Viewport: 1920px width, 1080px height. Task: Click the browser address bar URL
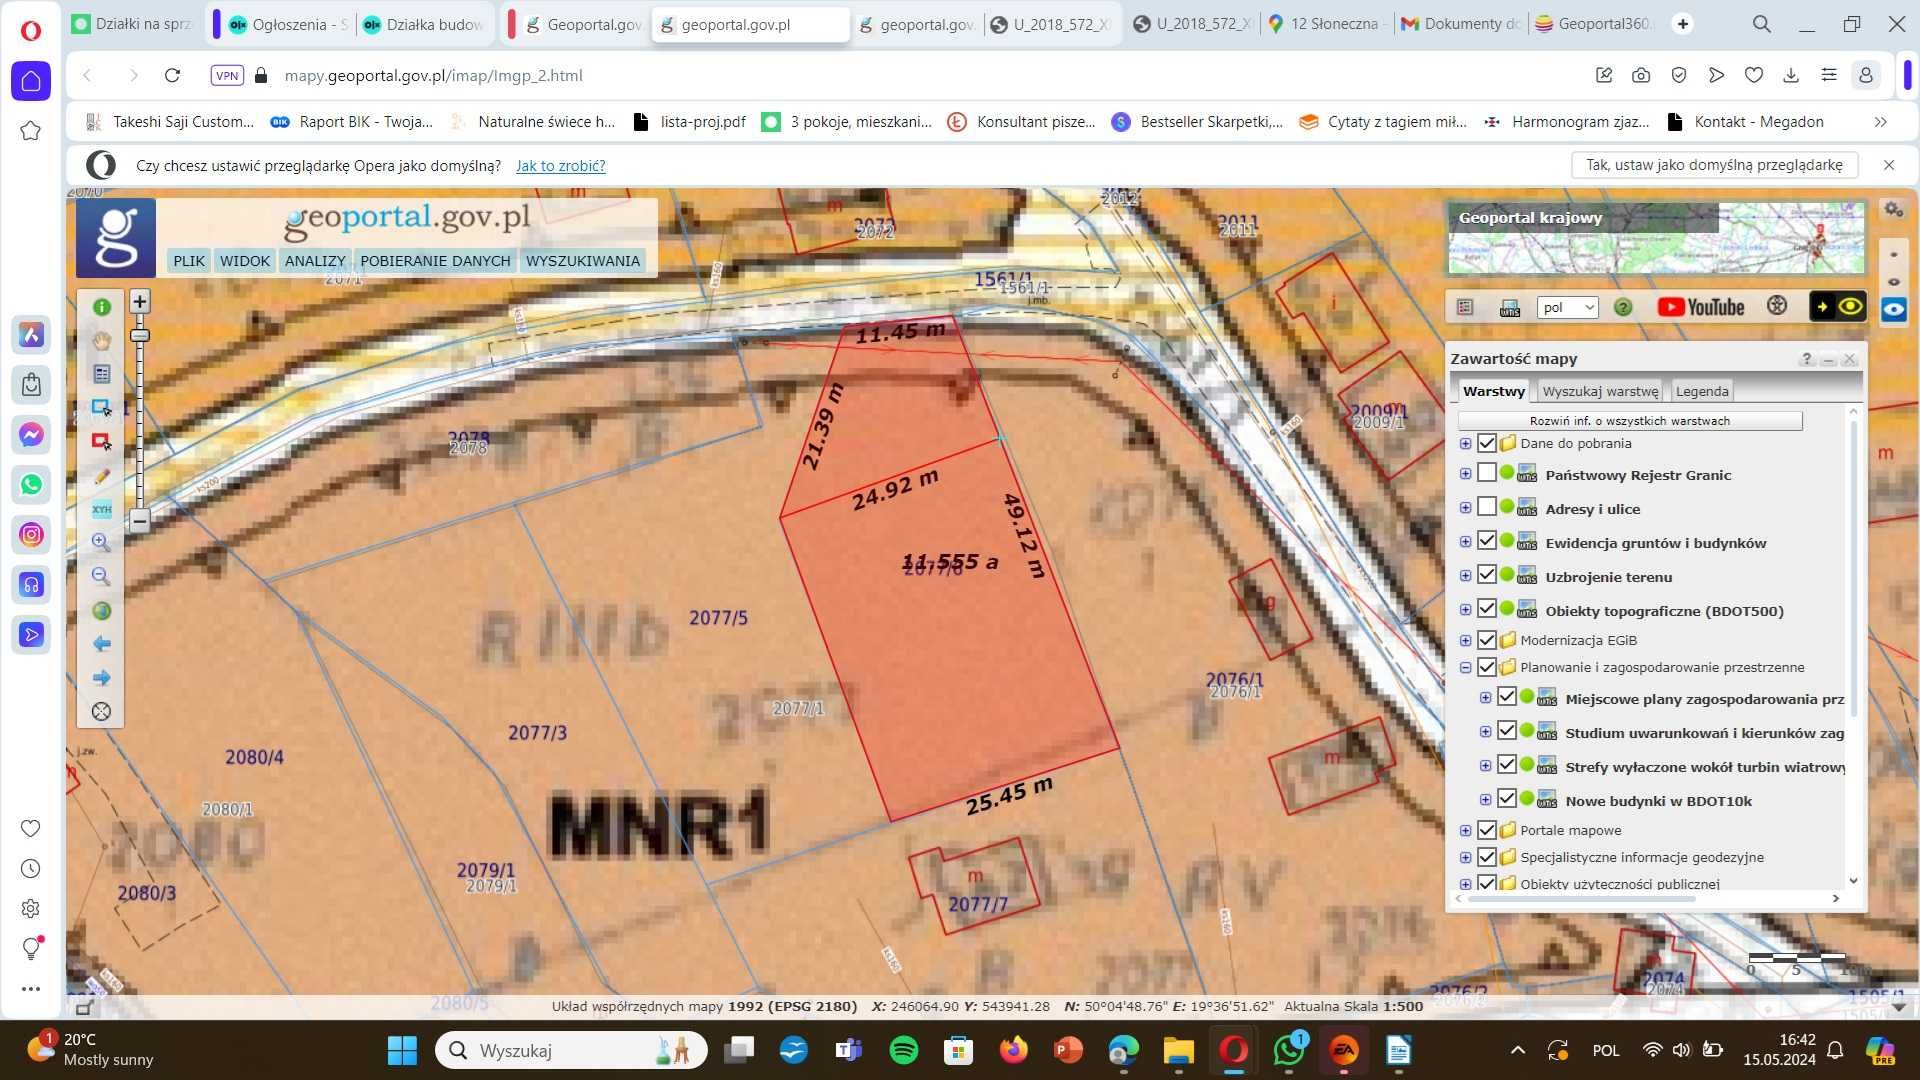tap(433, 75)
